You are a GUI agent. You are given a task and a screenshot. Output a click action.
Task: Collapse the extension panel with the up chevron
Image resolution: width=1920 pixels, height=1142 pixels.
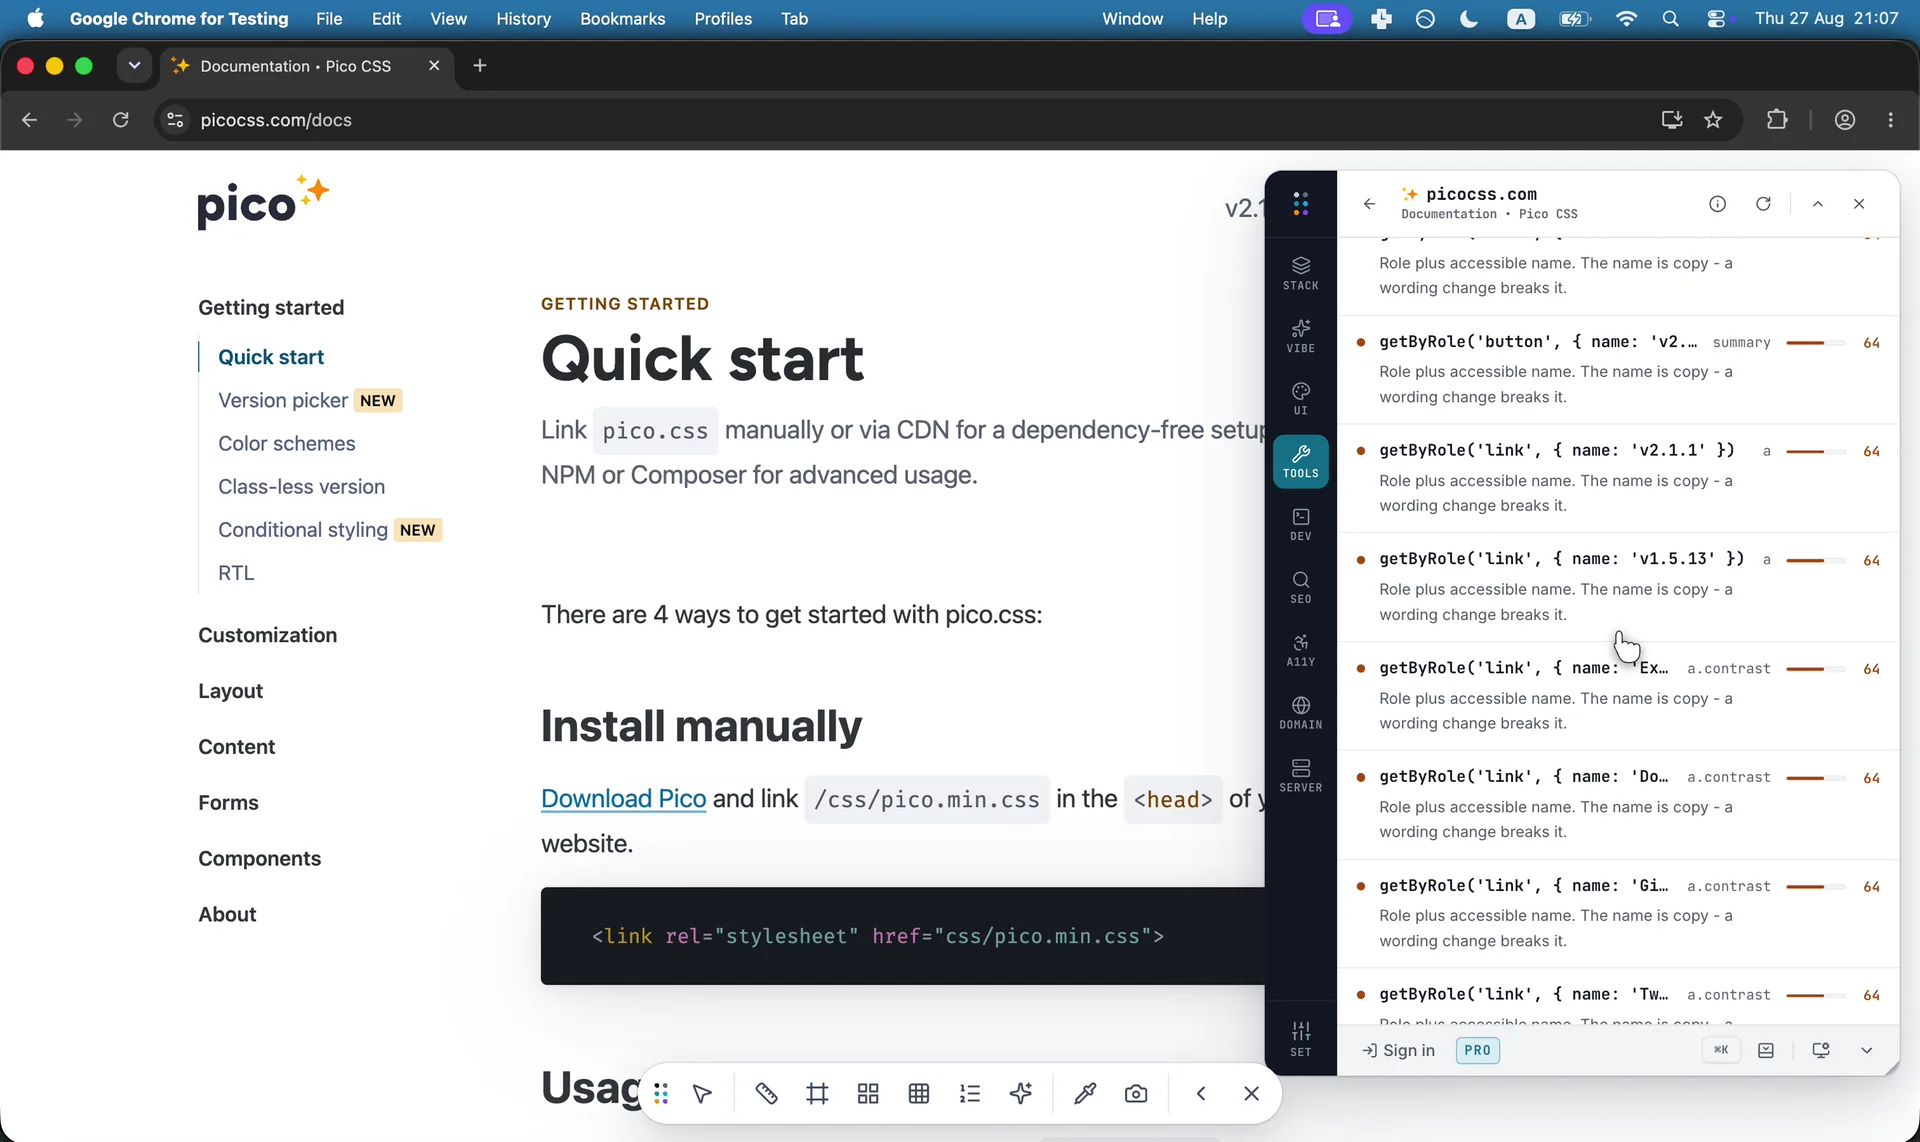(x=1818, y=204)
